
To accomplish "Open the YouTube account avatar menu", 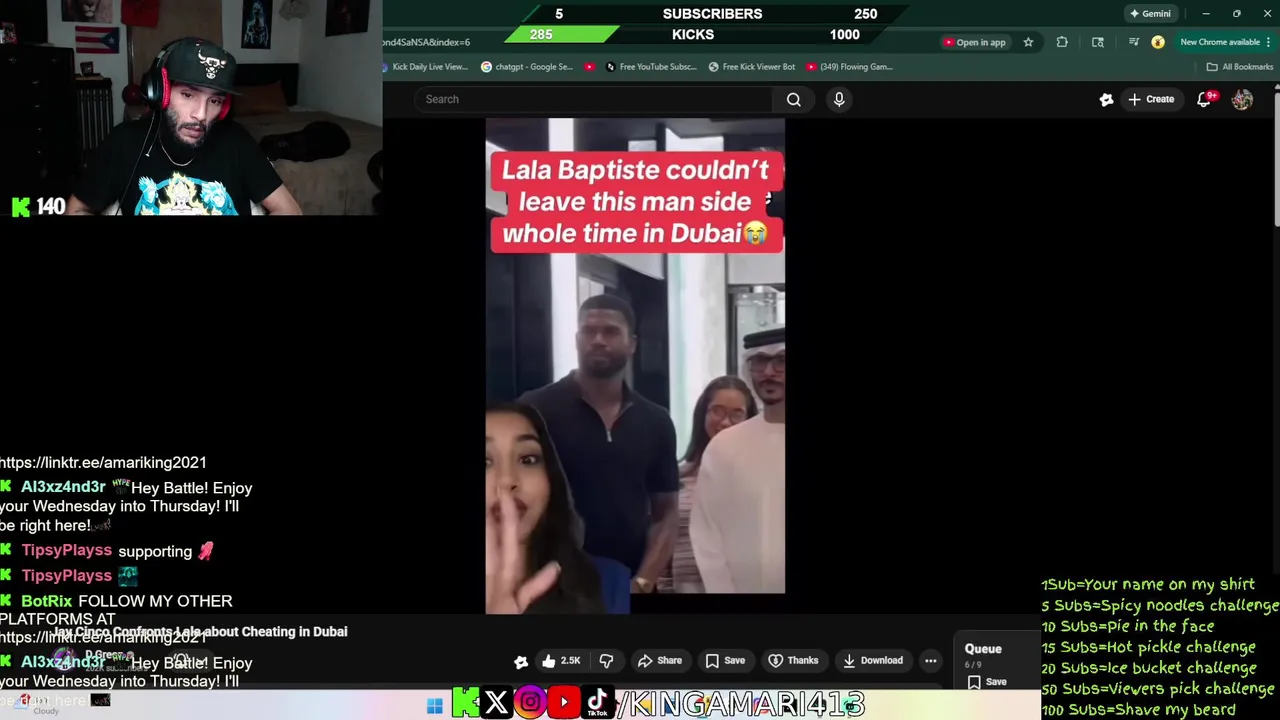I will [x=1242, y=99].
